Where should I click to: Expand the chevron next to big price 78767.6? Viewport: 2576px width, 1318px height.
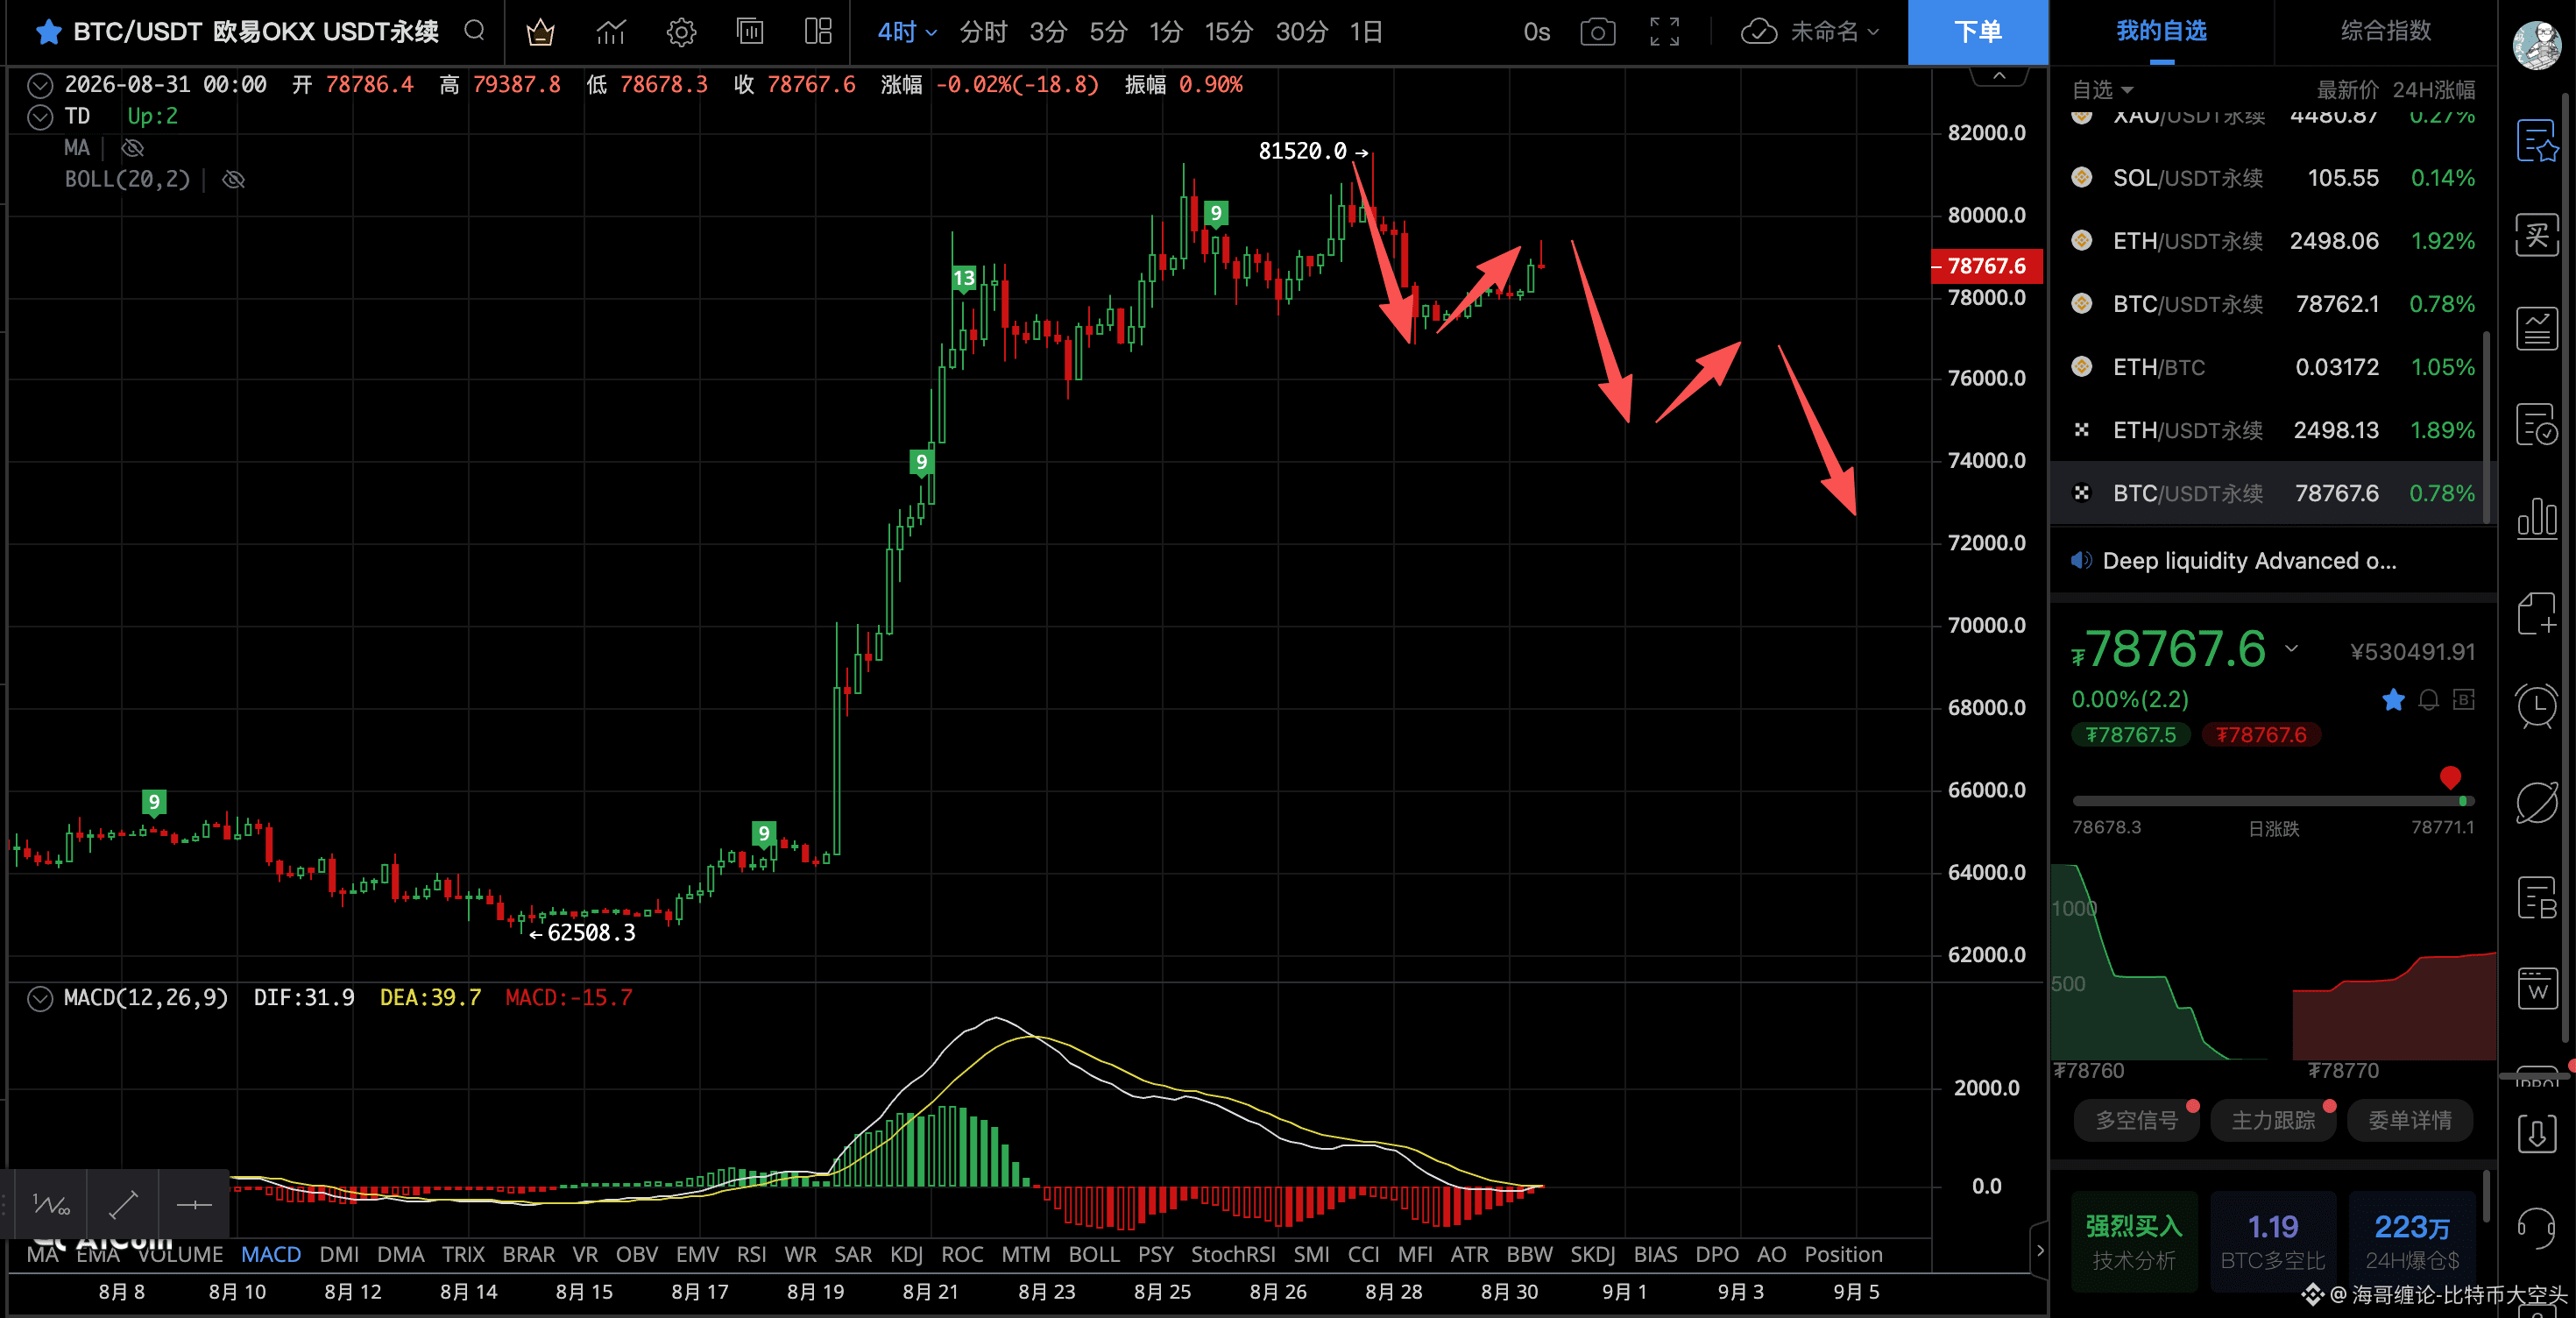point(2291,649)
